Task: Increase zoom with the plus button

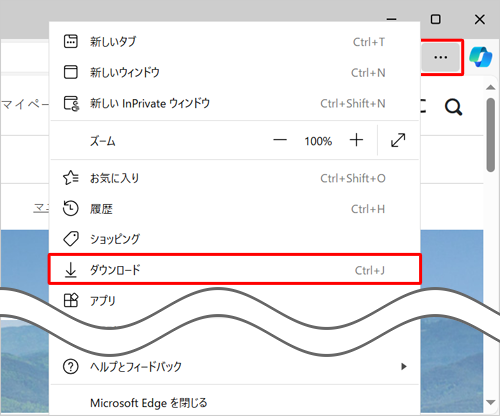Action: [356, 140]
